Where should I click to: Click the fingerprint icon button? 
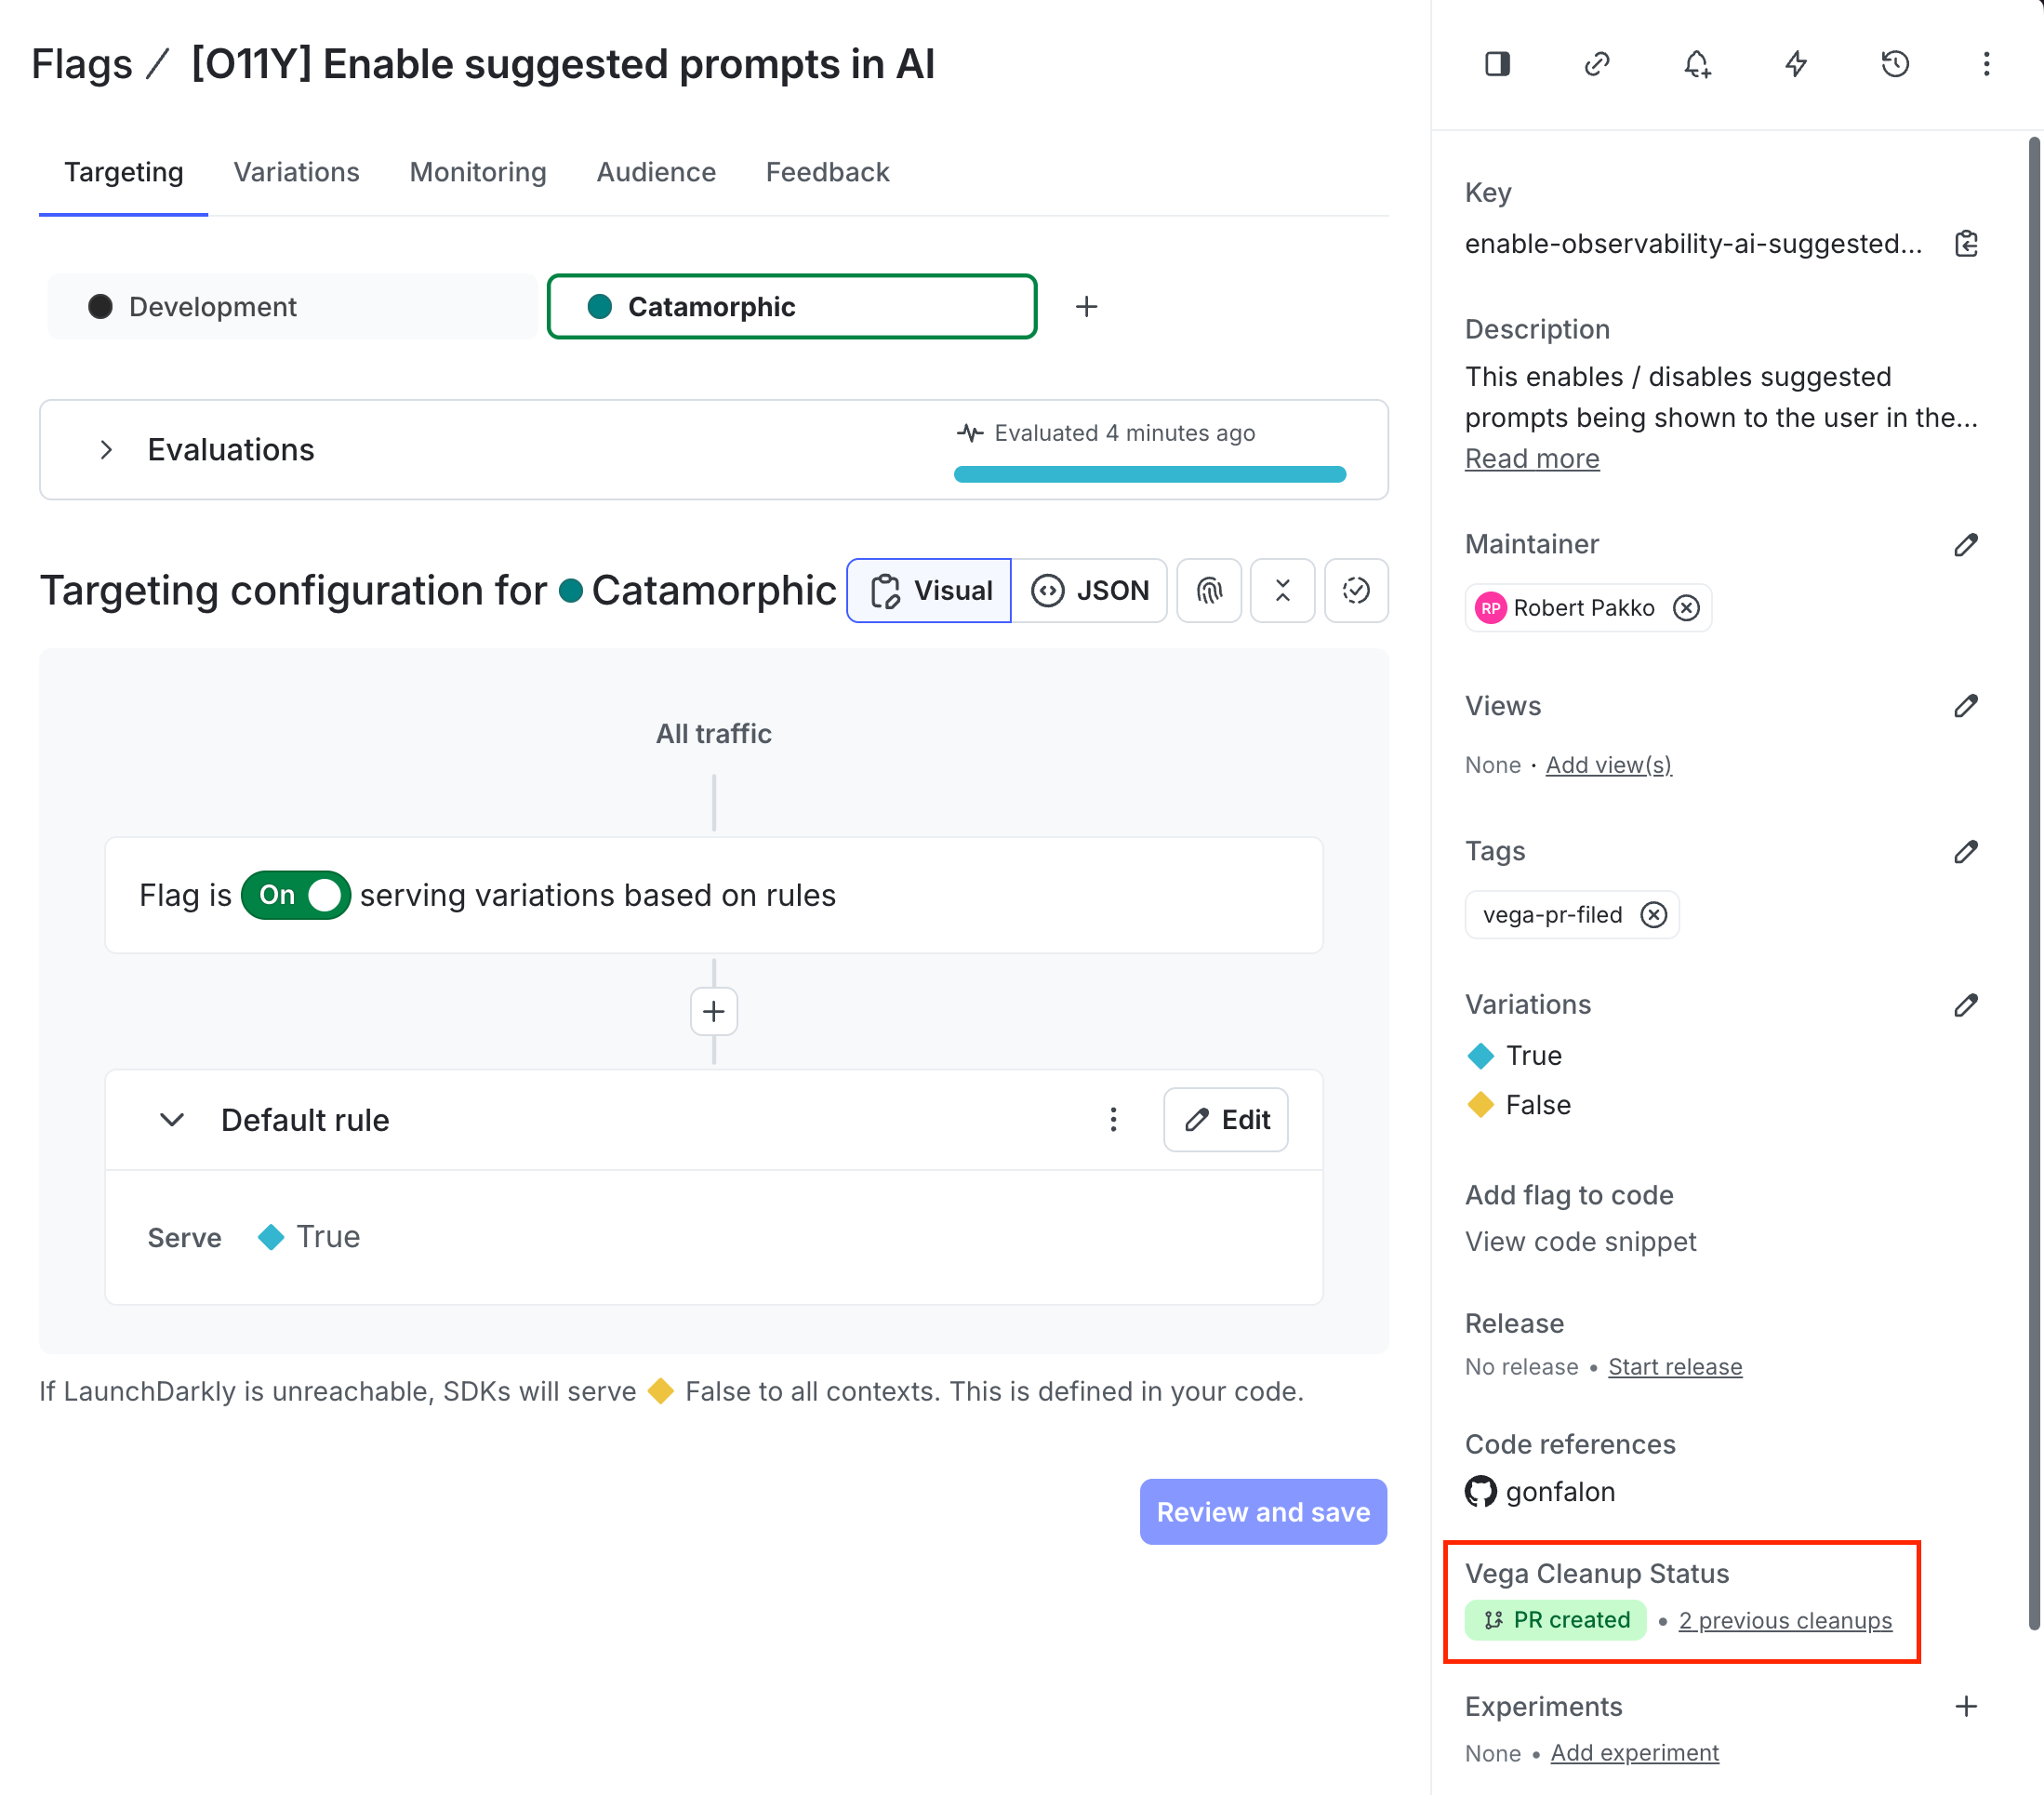click(1209, 590)
